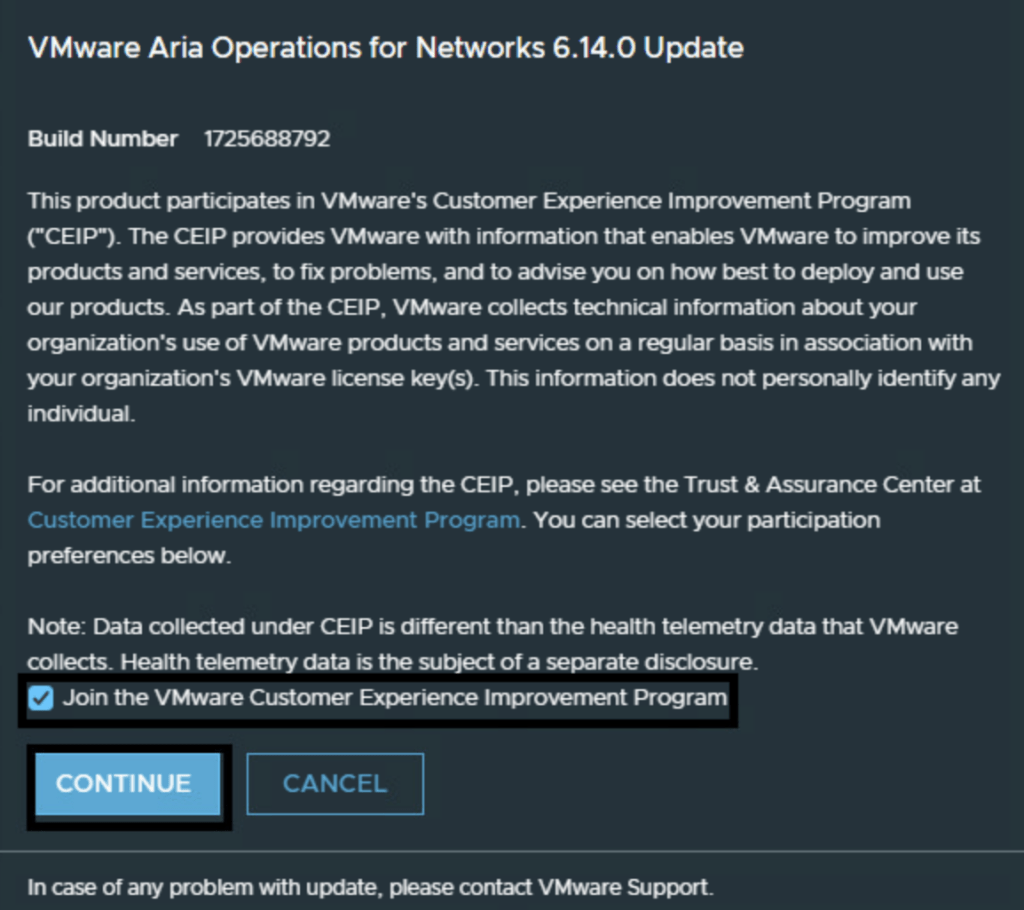Cancel the 6.14.0 update dialog
1024x910 pixels.
pos(335,783)
